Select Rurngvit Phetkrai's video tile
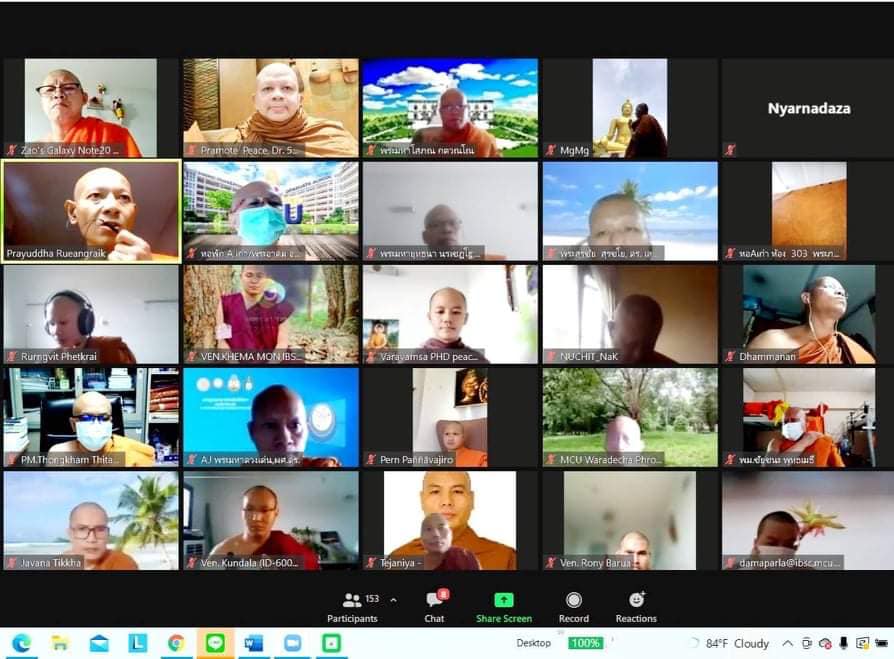The image size is (894, 659). point(91,314)
